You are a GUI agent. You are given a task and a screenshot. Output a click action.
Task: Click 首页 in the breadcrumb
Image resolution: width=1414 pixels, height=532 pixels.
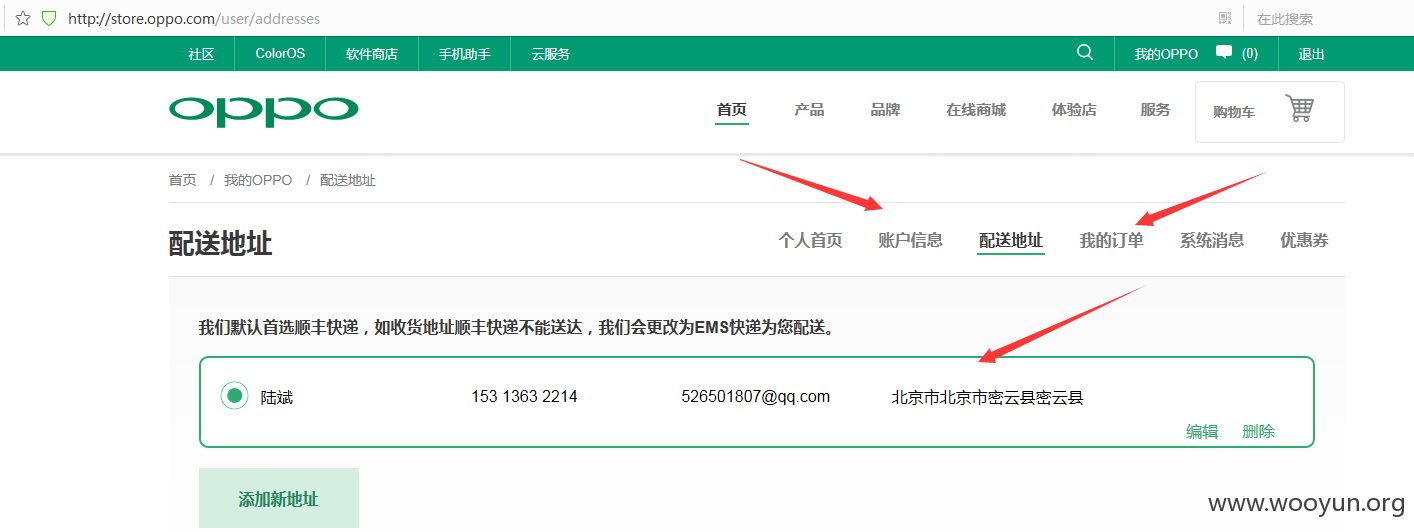coord(182,180)
